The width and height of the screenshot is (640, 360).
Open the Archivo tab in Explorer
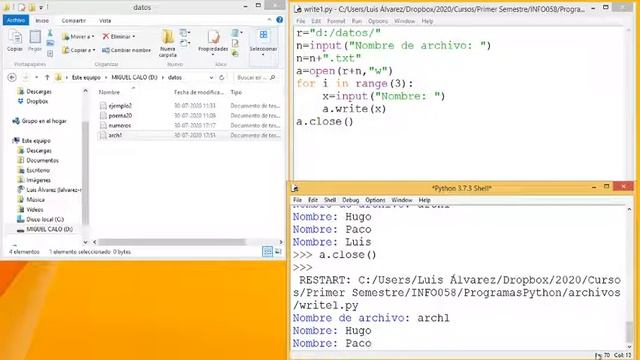point(16,20)
